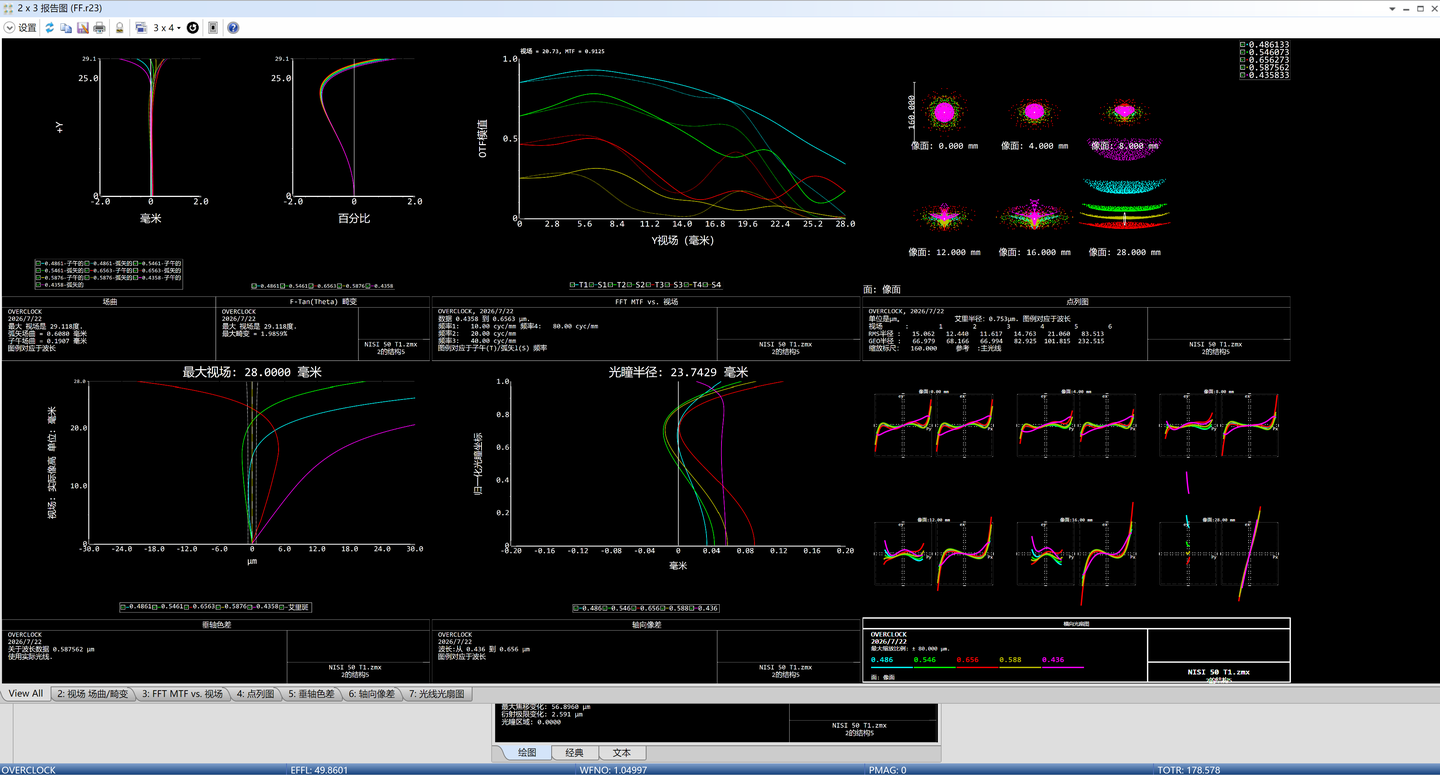Viewport: 1440px width, 775px height.
Task: Click the lateral color plot under 最大视场
Action: (251, 462)
